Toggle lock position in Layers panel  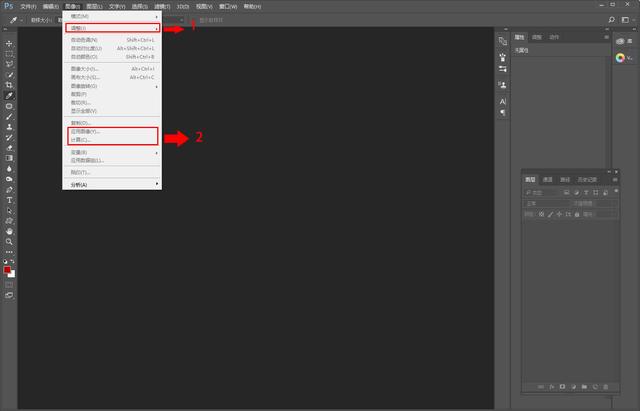click(559, 214)
